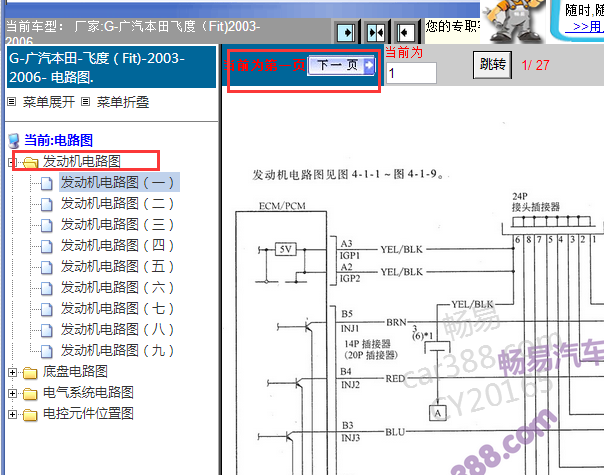Expand the 电控元件位置图 folder node

point(12,415)
